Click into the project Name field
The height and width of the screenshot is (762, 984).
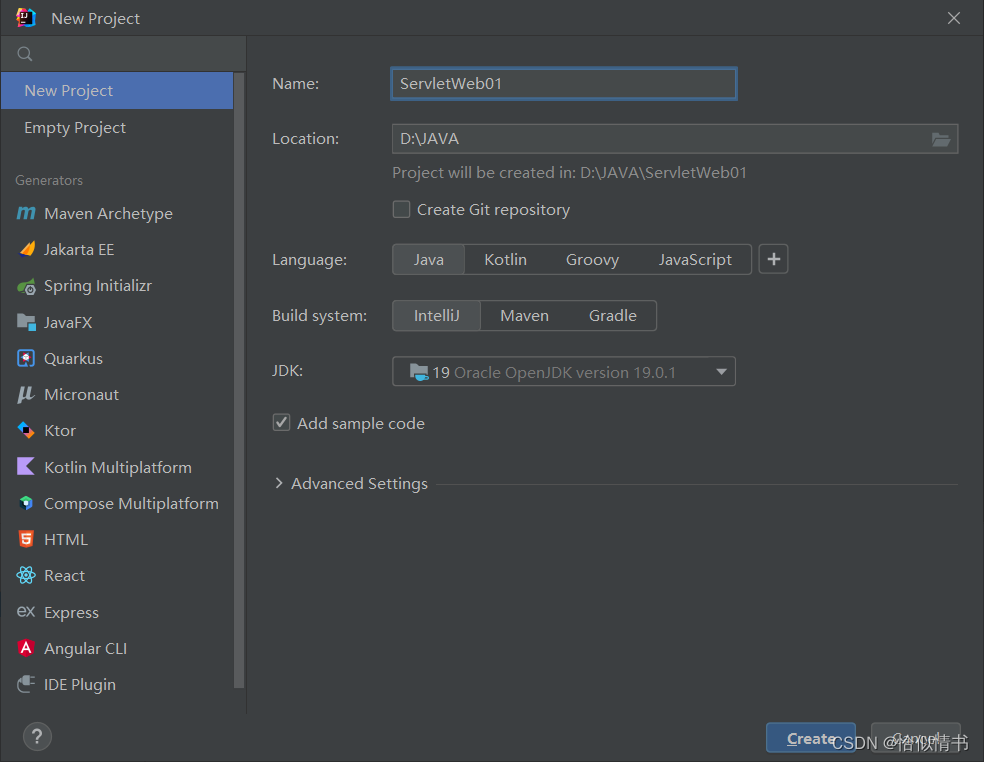click(564, 83)
